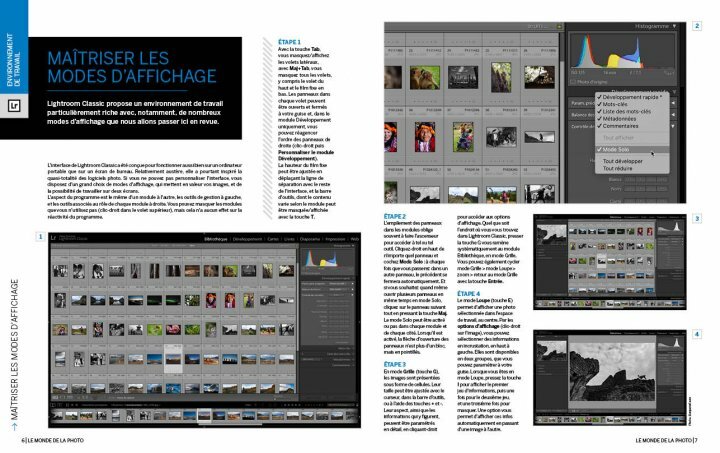Choose Tout réduire from the context menu
Screen dimensions: 720x453
tap(617, 168)
